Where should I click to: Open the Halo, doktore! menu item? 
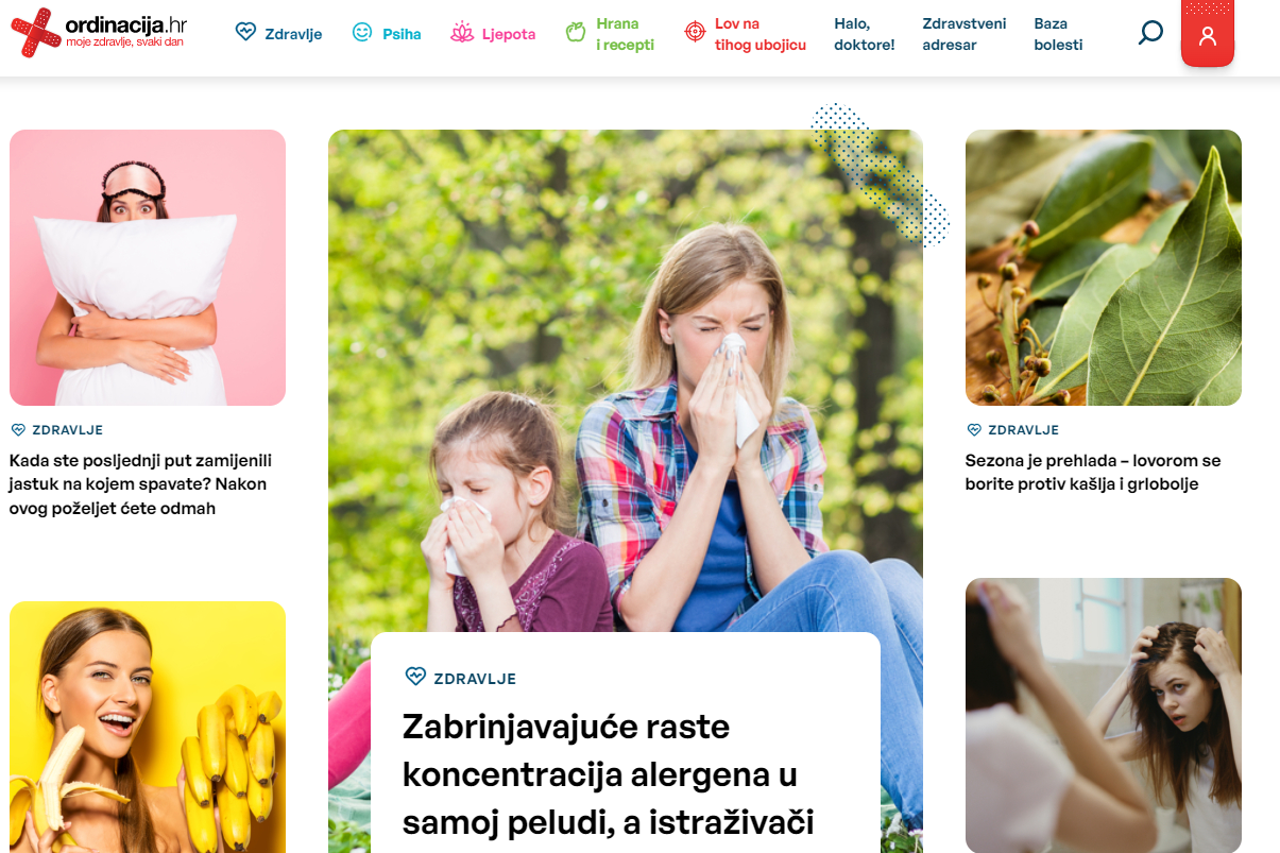click(x=864, y=34)
